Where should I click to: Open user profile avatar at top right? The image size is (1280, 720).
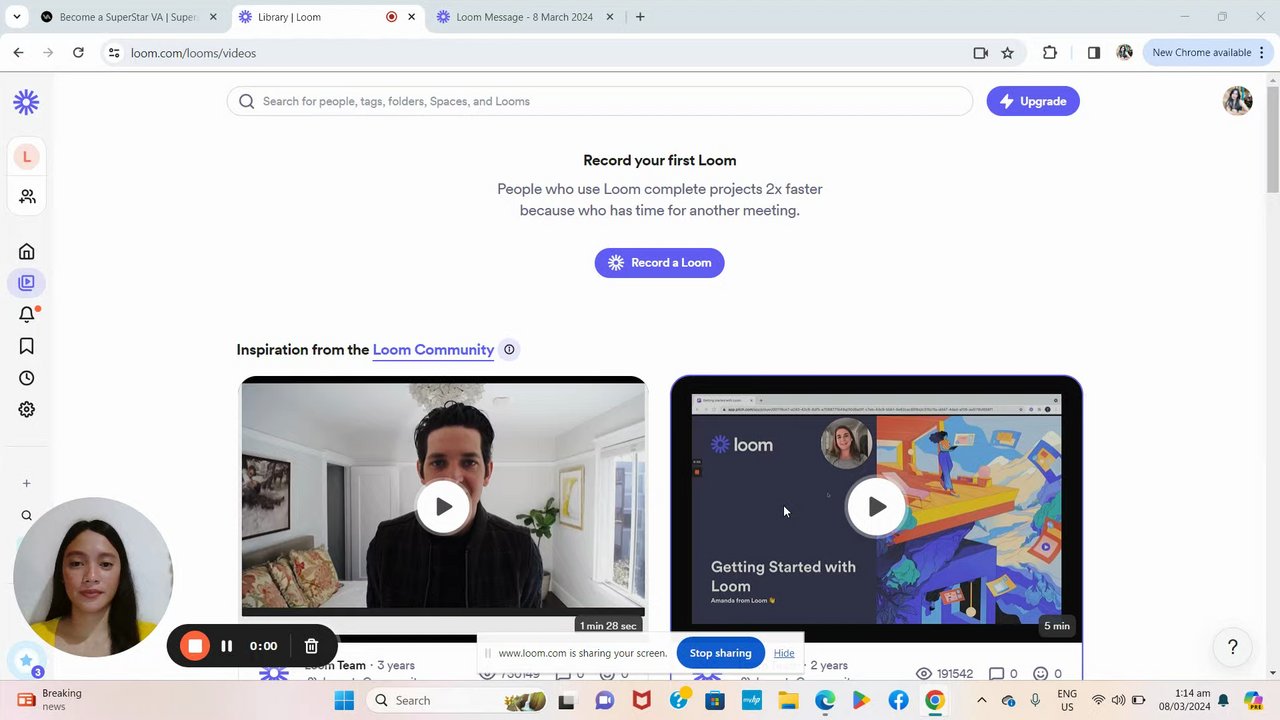[1237, 101]
